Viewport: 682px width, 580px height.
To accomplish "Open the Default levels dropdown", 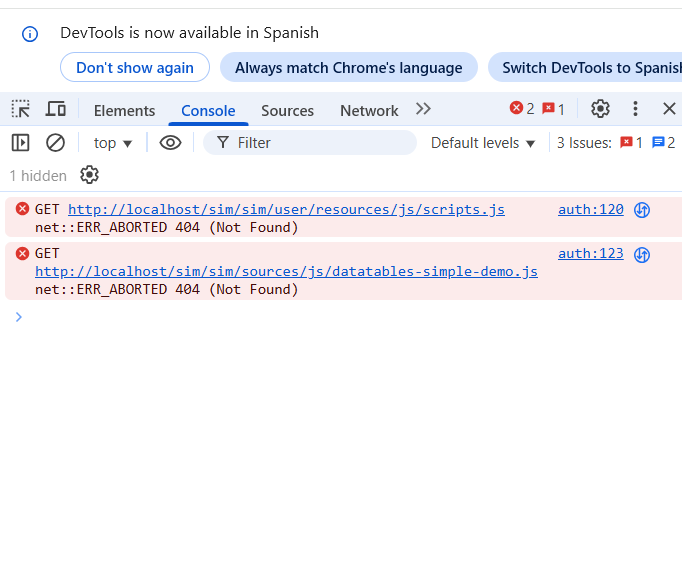I will pos(483,143).
